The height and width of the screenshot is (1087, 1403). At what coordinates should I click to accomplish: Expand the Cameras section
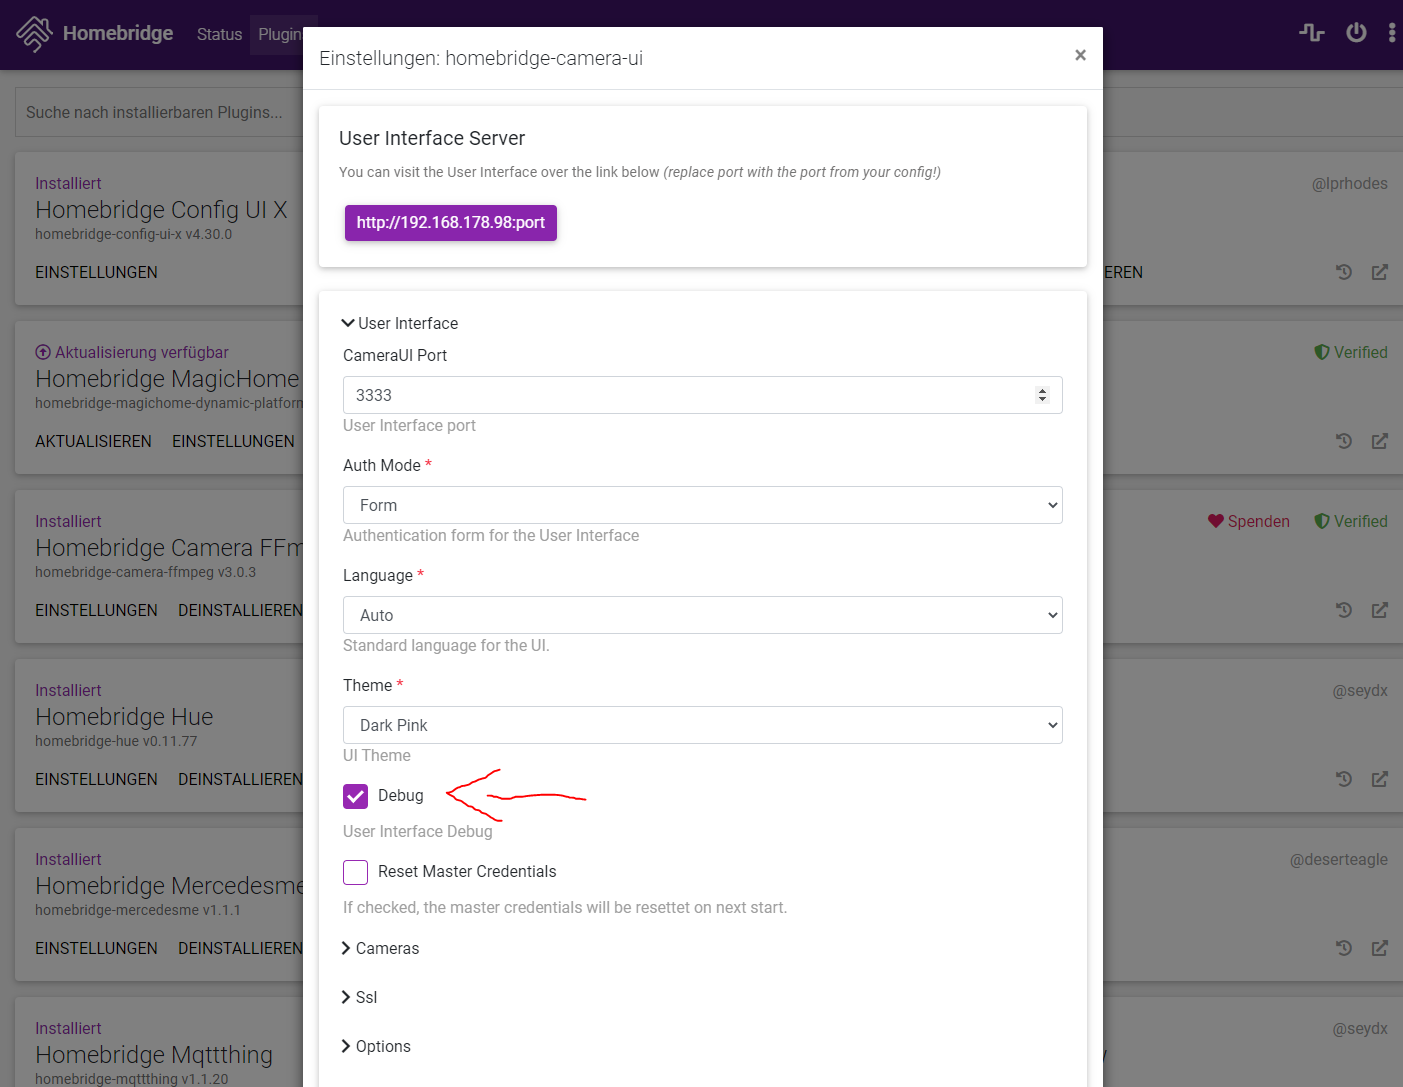380,948
